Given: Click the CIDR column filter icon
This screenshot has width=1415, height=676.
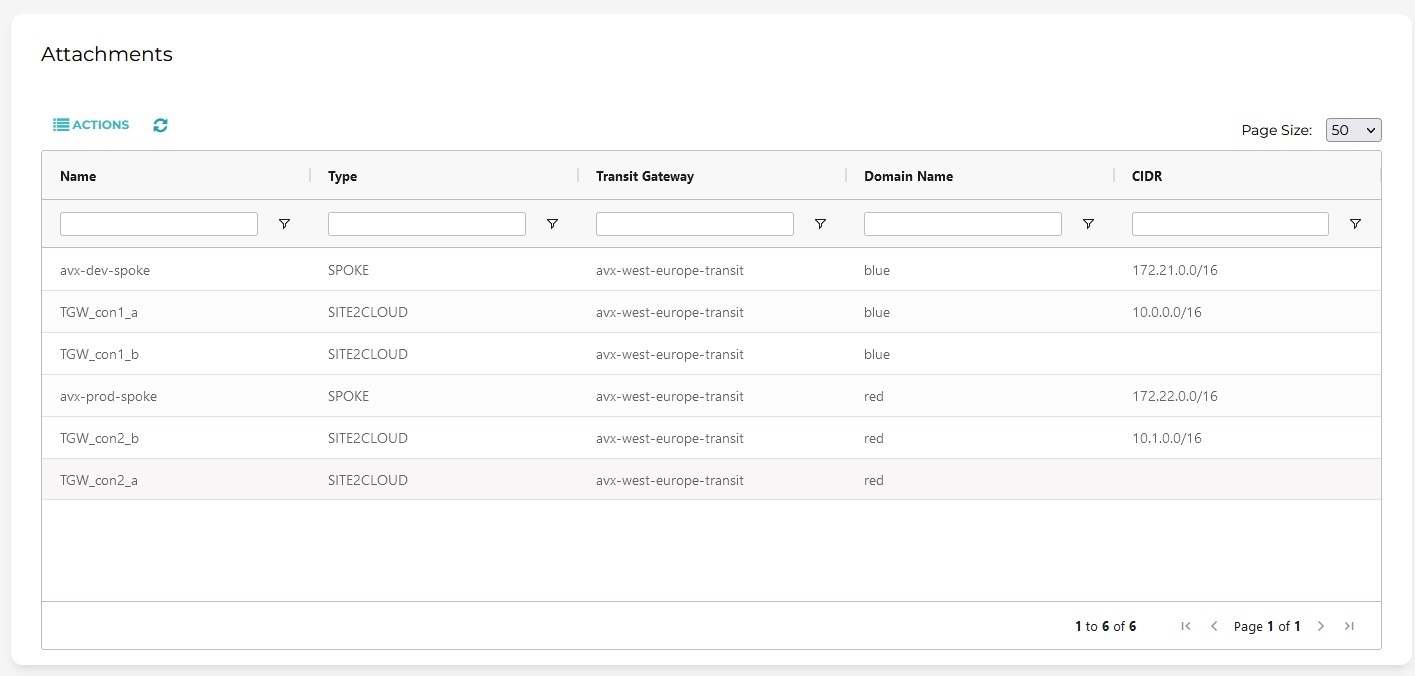Looking at the screenshot, I should (x=1355, y=224).
